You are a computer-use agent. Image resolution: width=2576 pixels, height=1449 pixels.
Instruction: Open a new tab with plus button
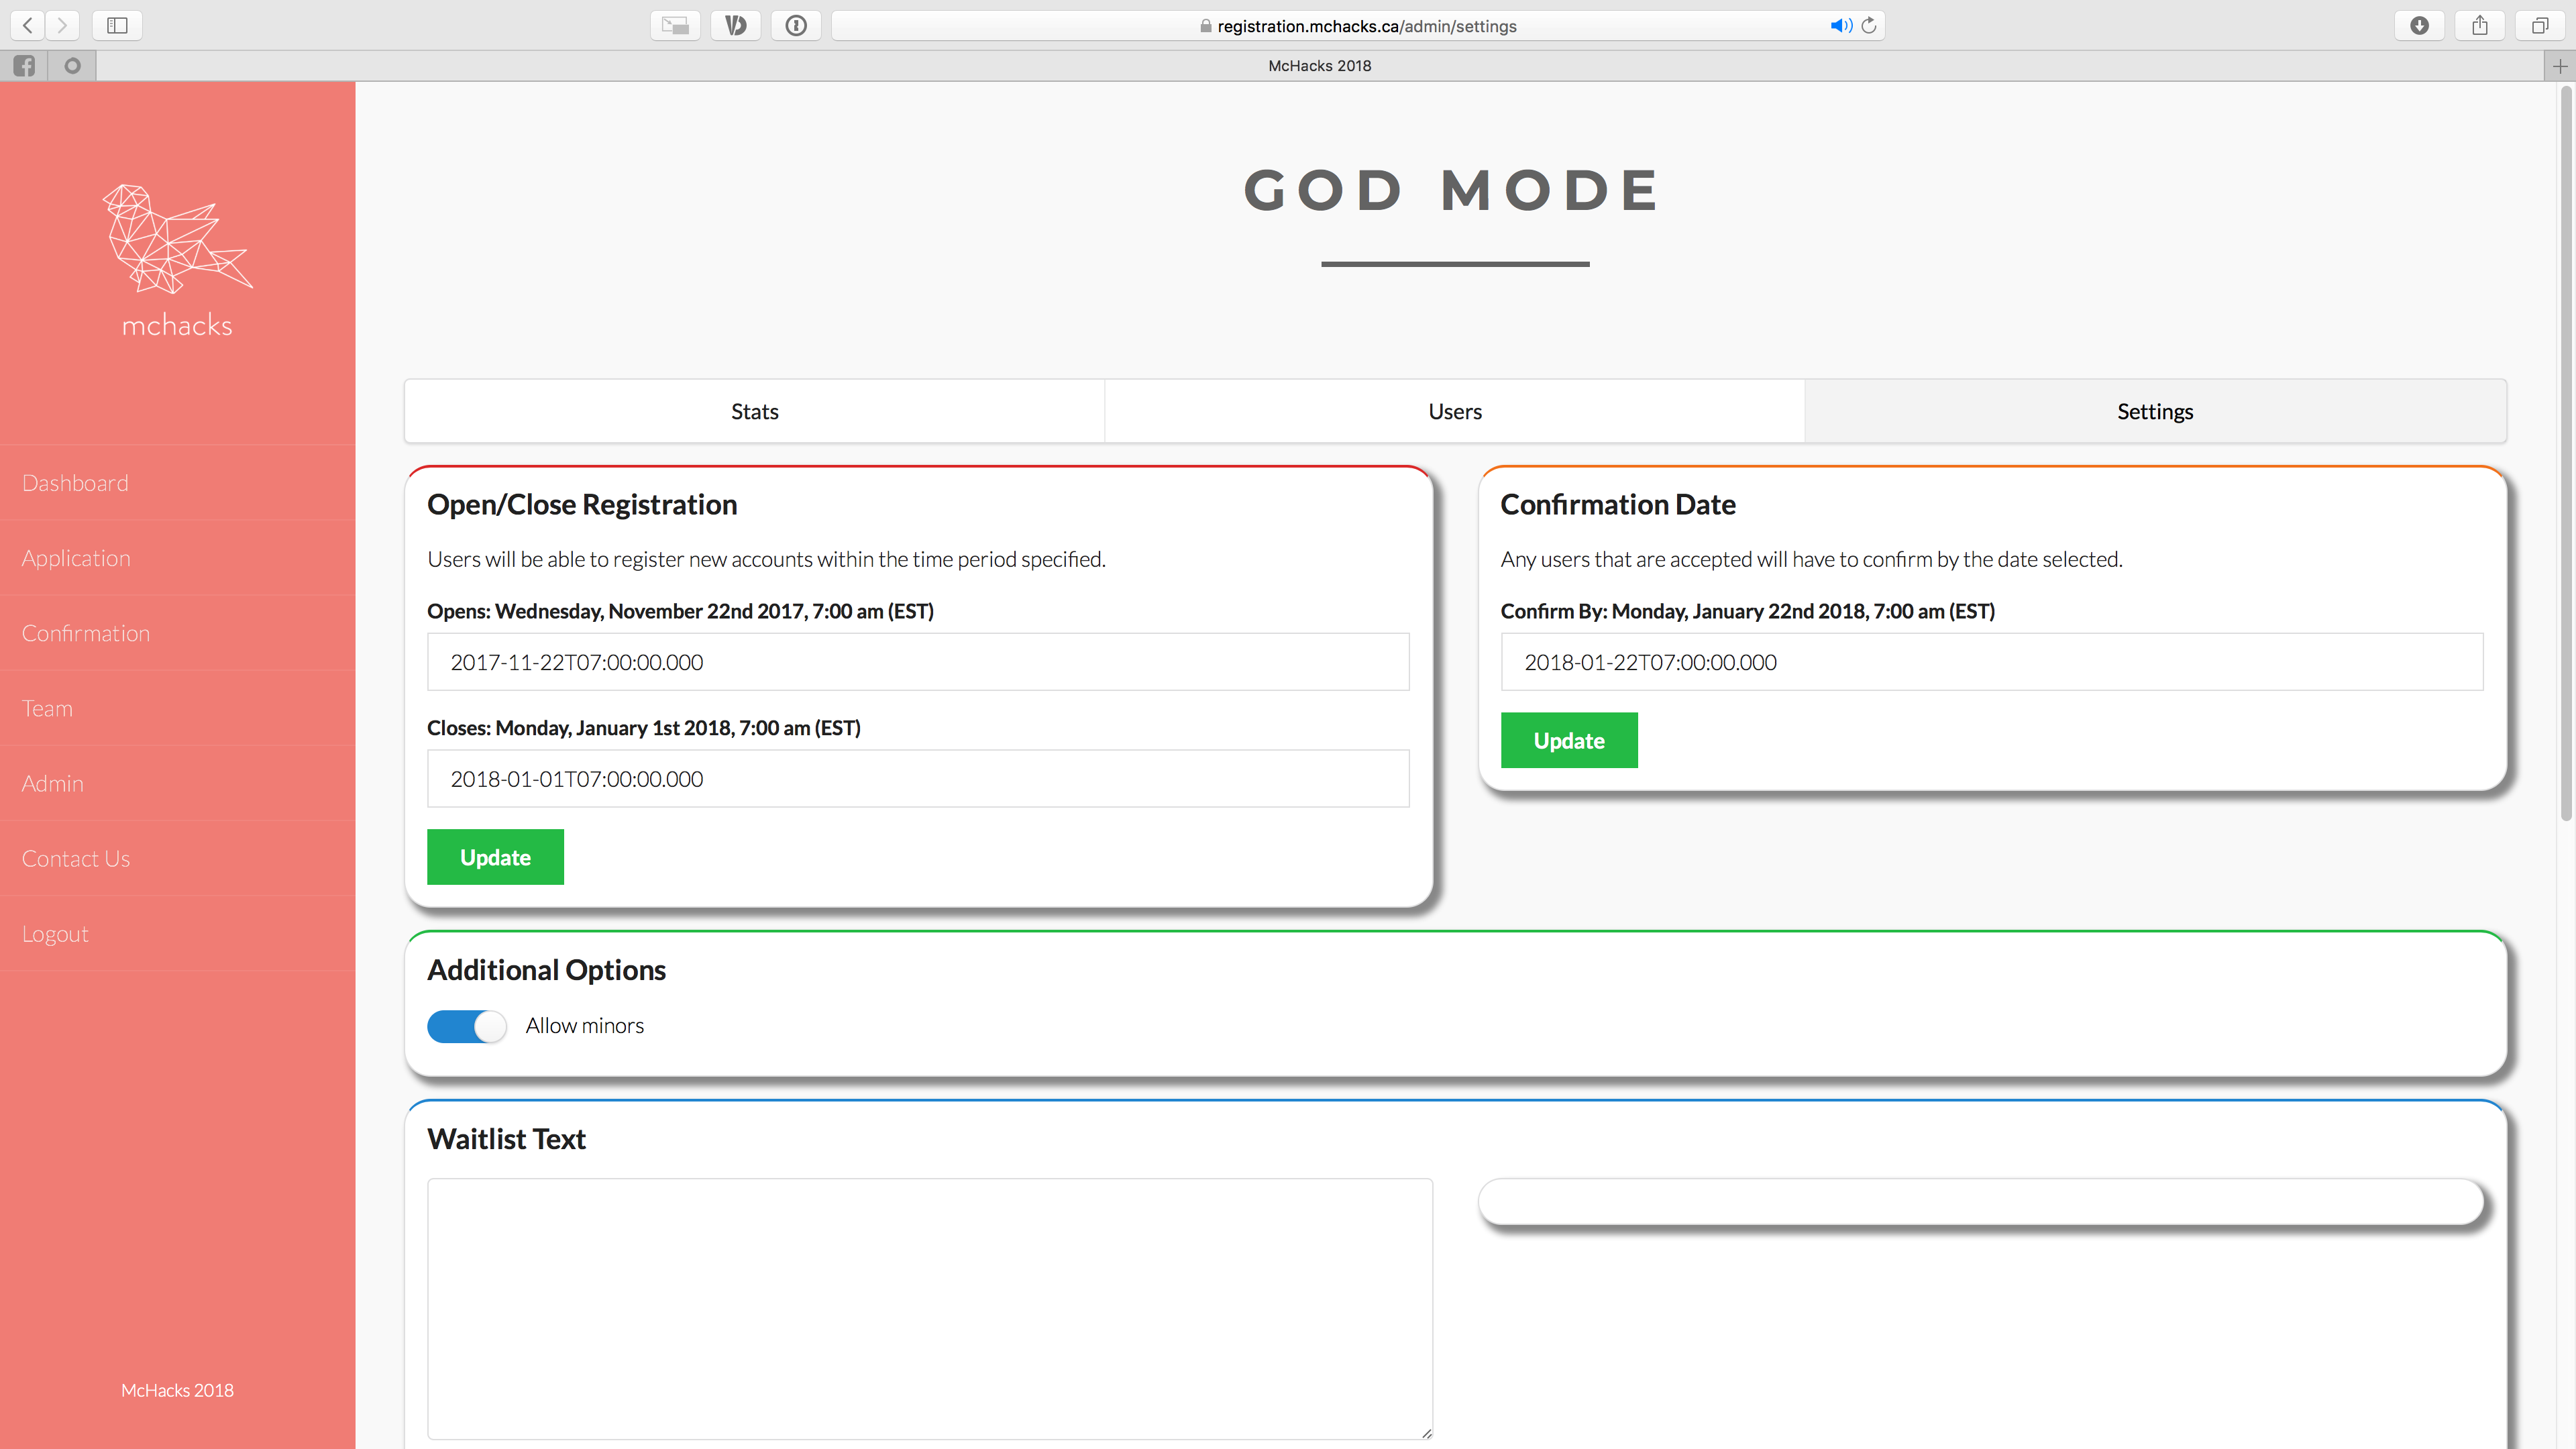tap(2560, 66)
